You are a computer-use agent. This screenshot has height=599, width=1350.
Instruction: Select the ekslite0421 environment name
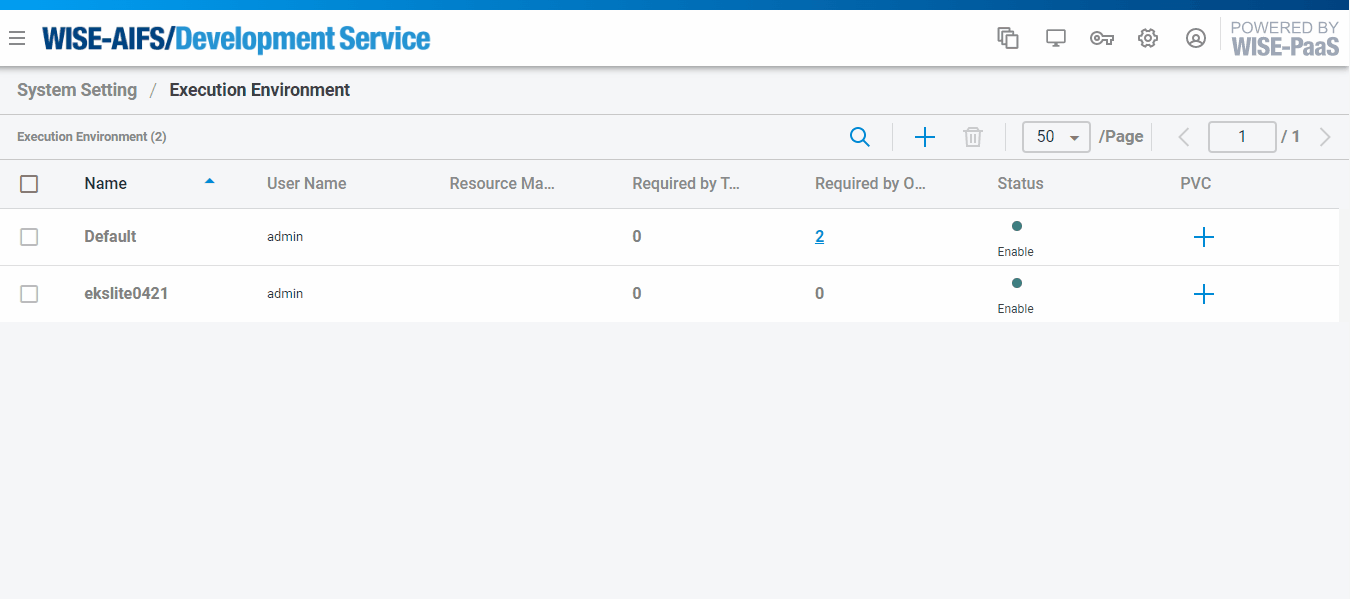pyautogui.click(x=126, y=294)
